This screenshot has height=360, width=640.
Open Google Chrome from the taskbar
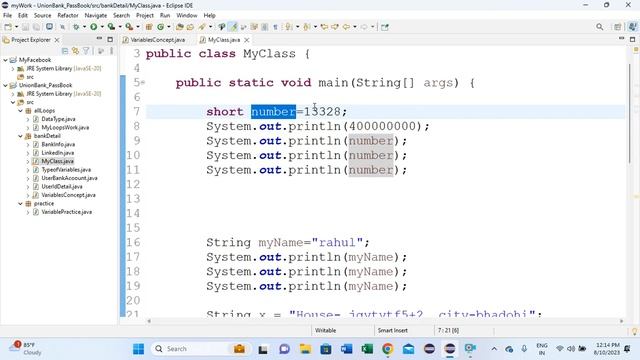tap(387, 349)
